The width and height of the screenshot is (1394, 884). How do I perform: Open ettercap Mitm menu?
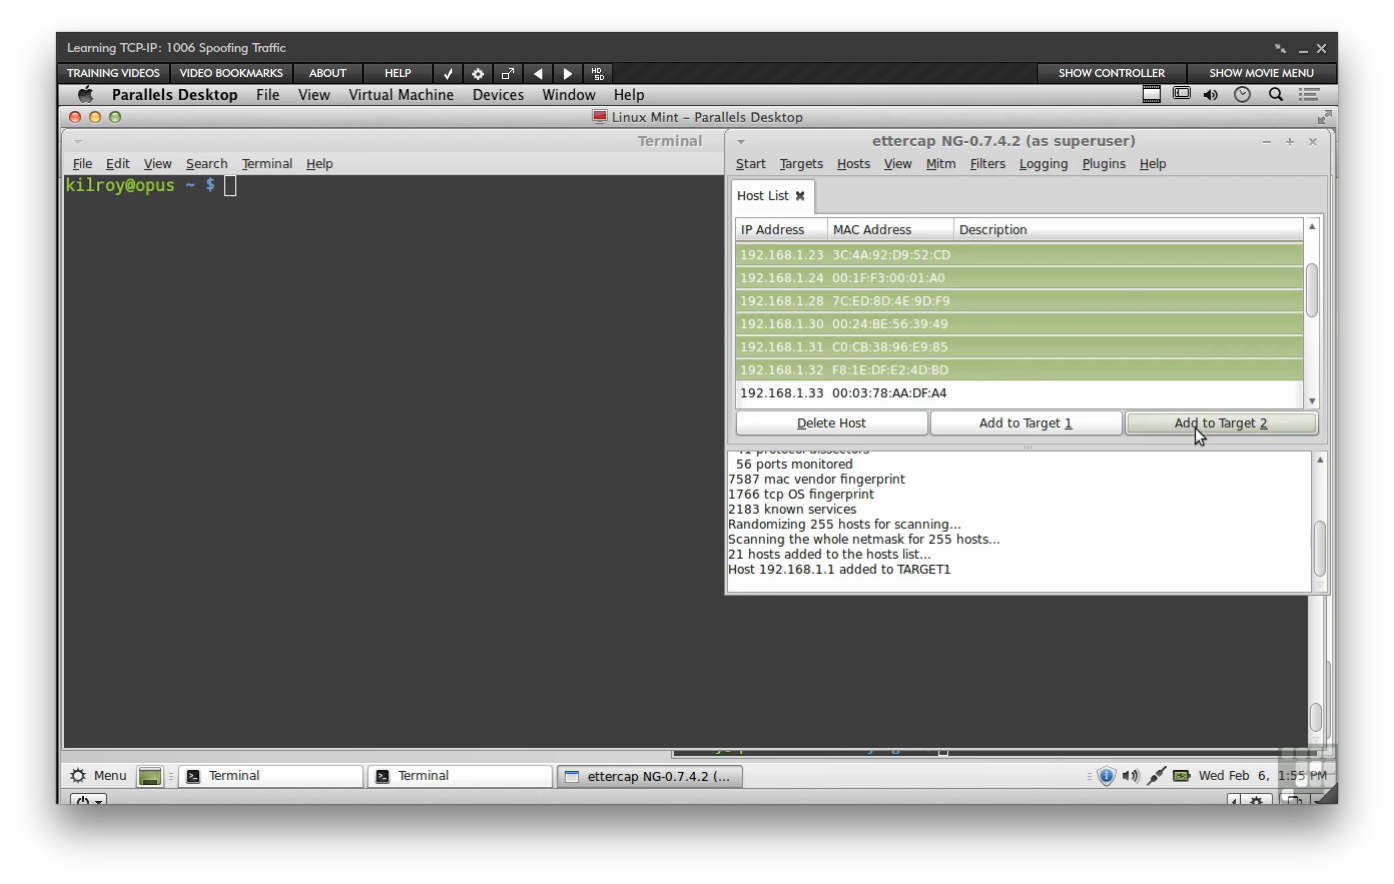(940, 164)
